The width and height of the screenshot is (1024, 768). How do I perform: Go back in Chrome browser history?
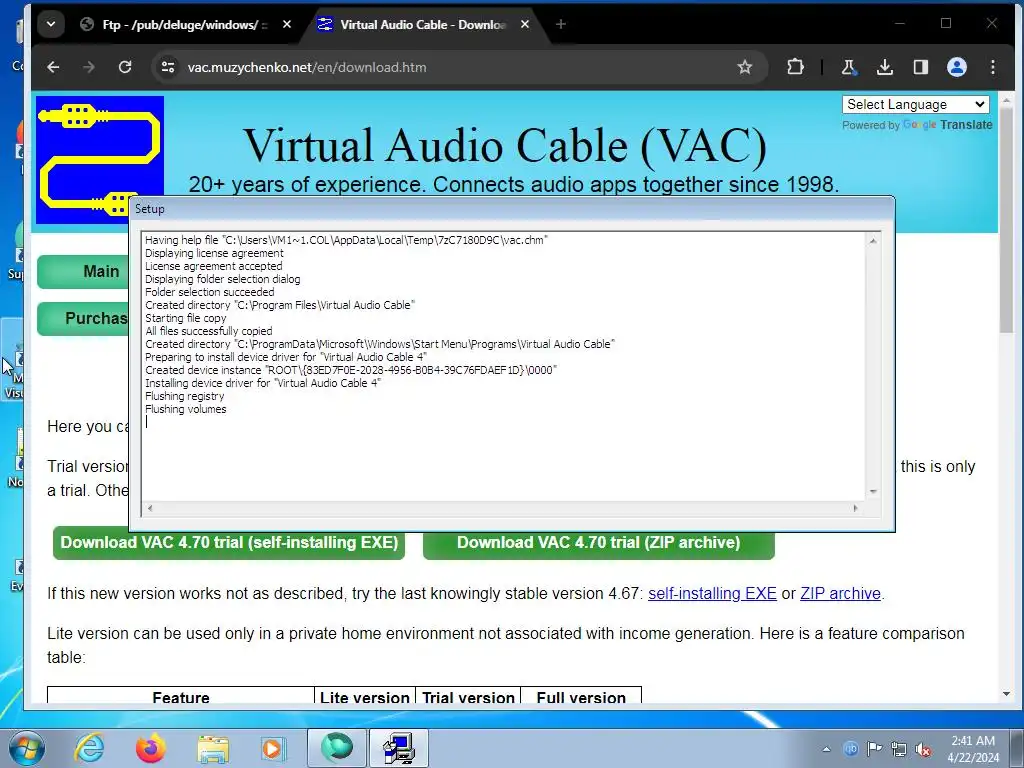pyautogui.click(x=54, y=67)
